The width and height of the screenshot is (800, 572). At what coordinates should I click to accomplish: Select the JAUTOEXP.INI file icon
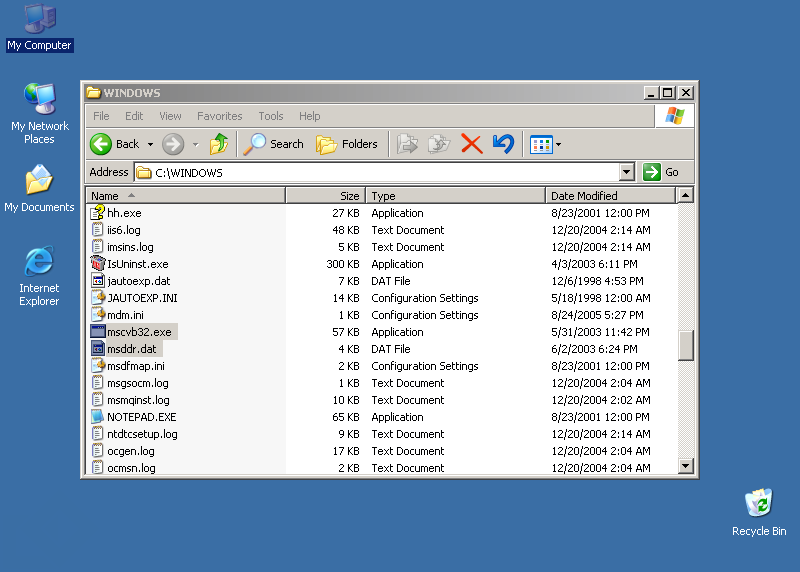[x=97, y=297]
